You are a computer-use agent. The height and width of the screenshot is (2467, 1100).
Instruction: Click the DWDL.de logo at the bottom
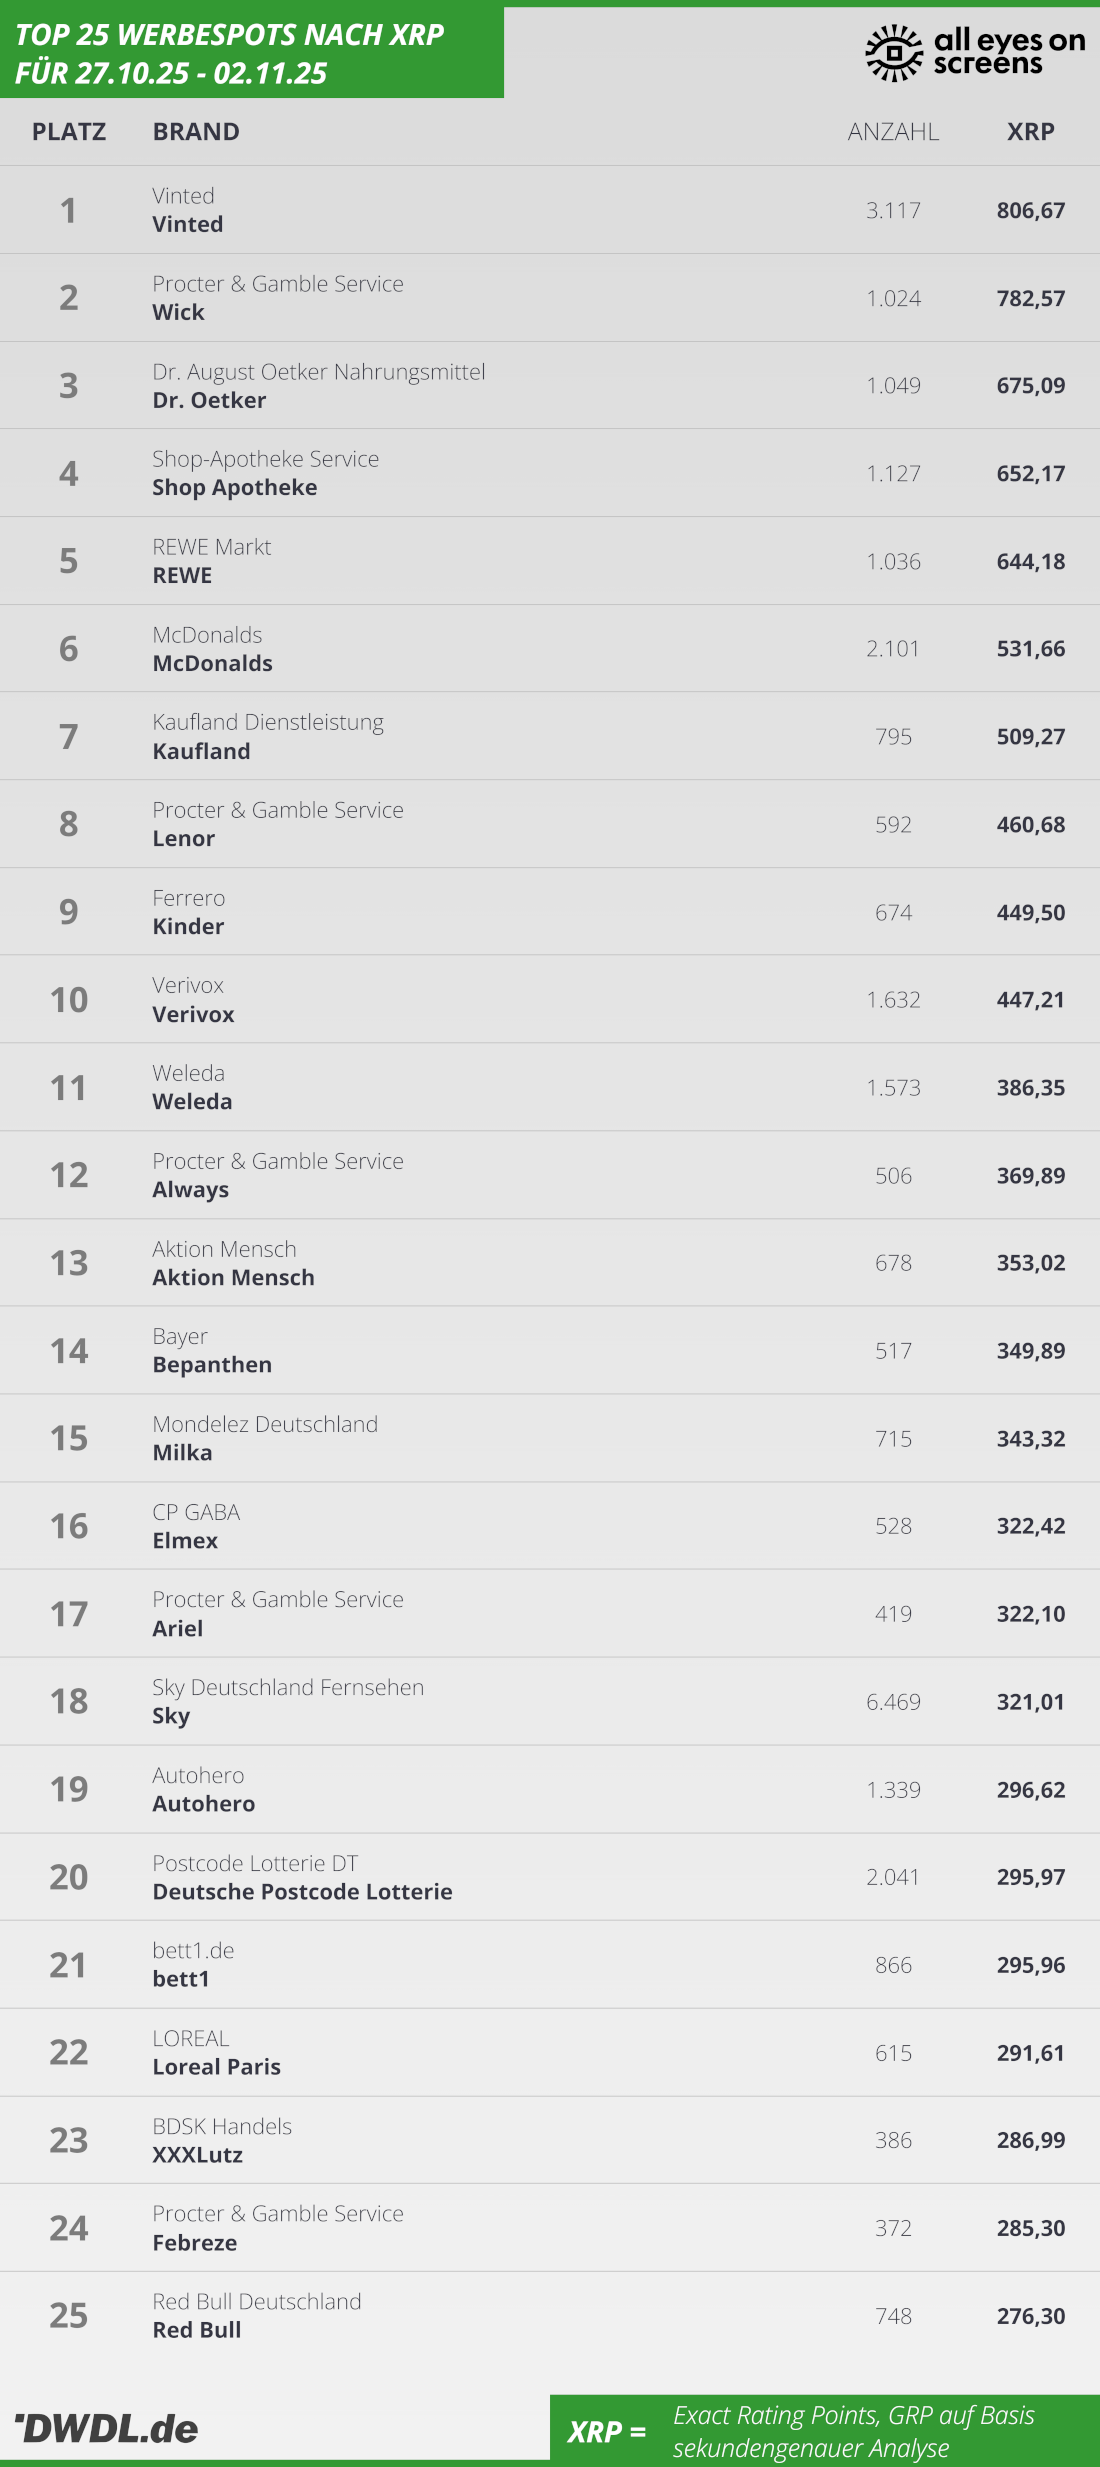(107, 2428)
